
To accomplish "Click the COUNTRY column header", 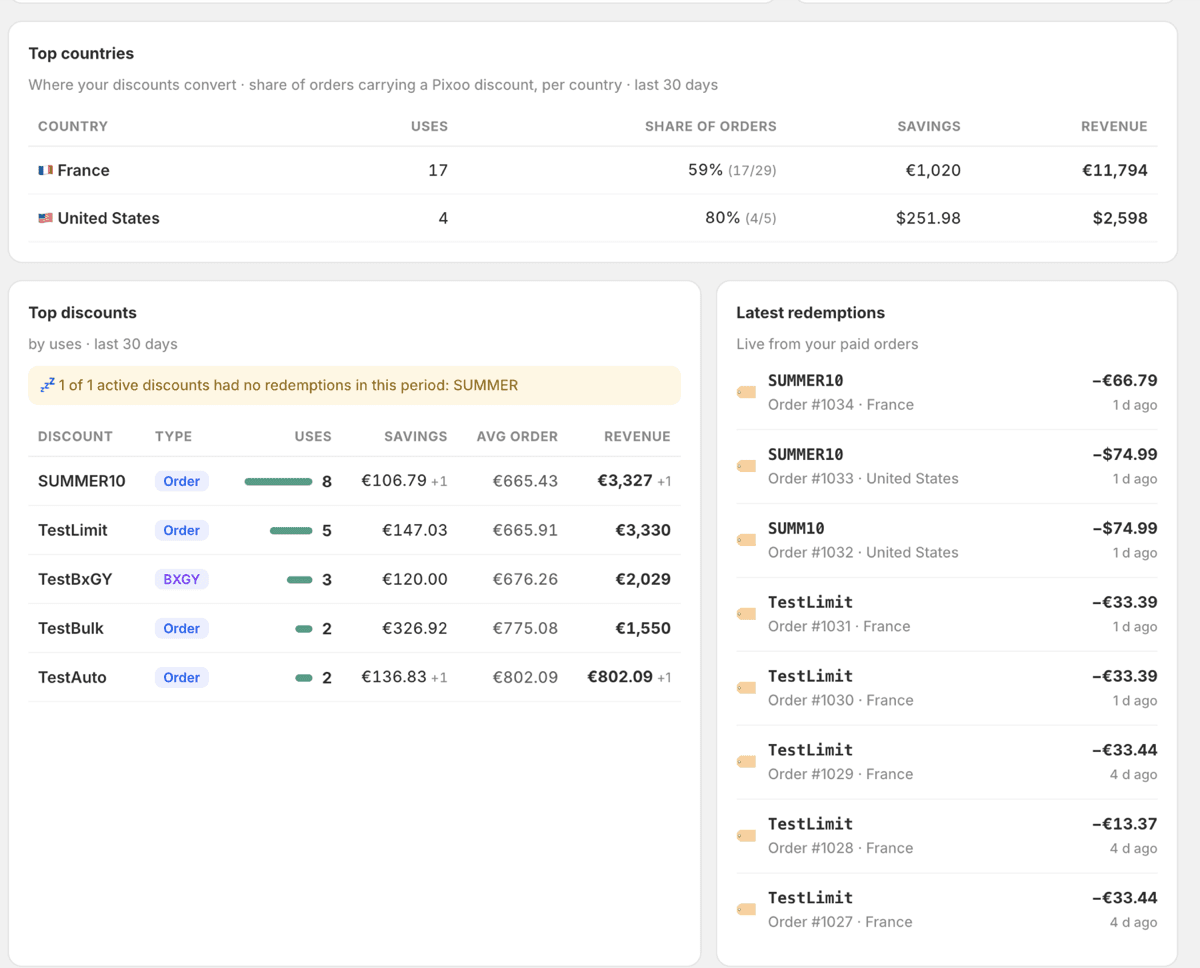I will pos(73,126).
